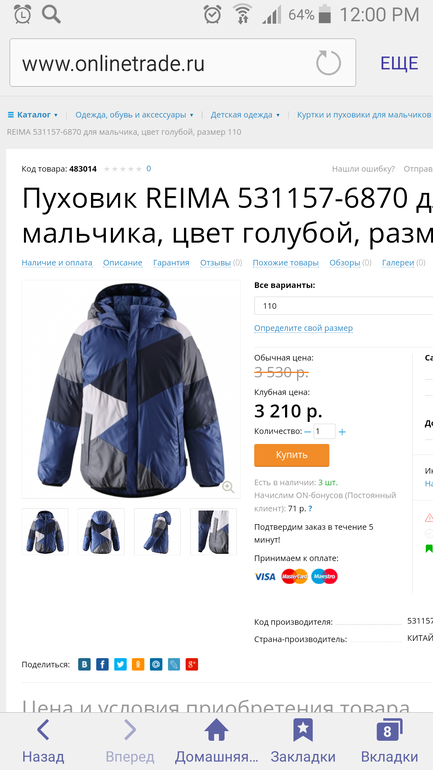Expand Детская одежда breadcrumb dropdown
Image resolution: width=433 pixels, height=770 pixels.
[245, 115]
